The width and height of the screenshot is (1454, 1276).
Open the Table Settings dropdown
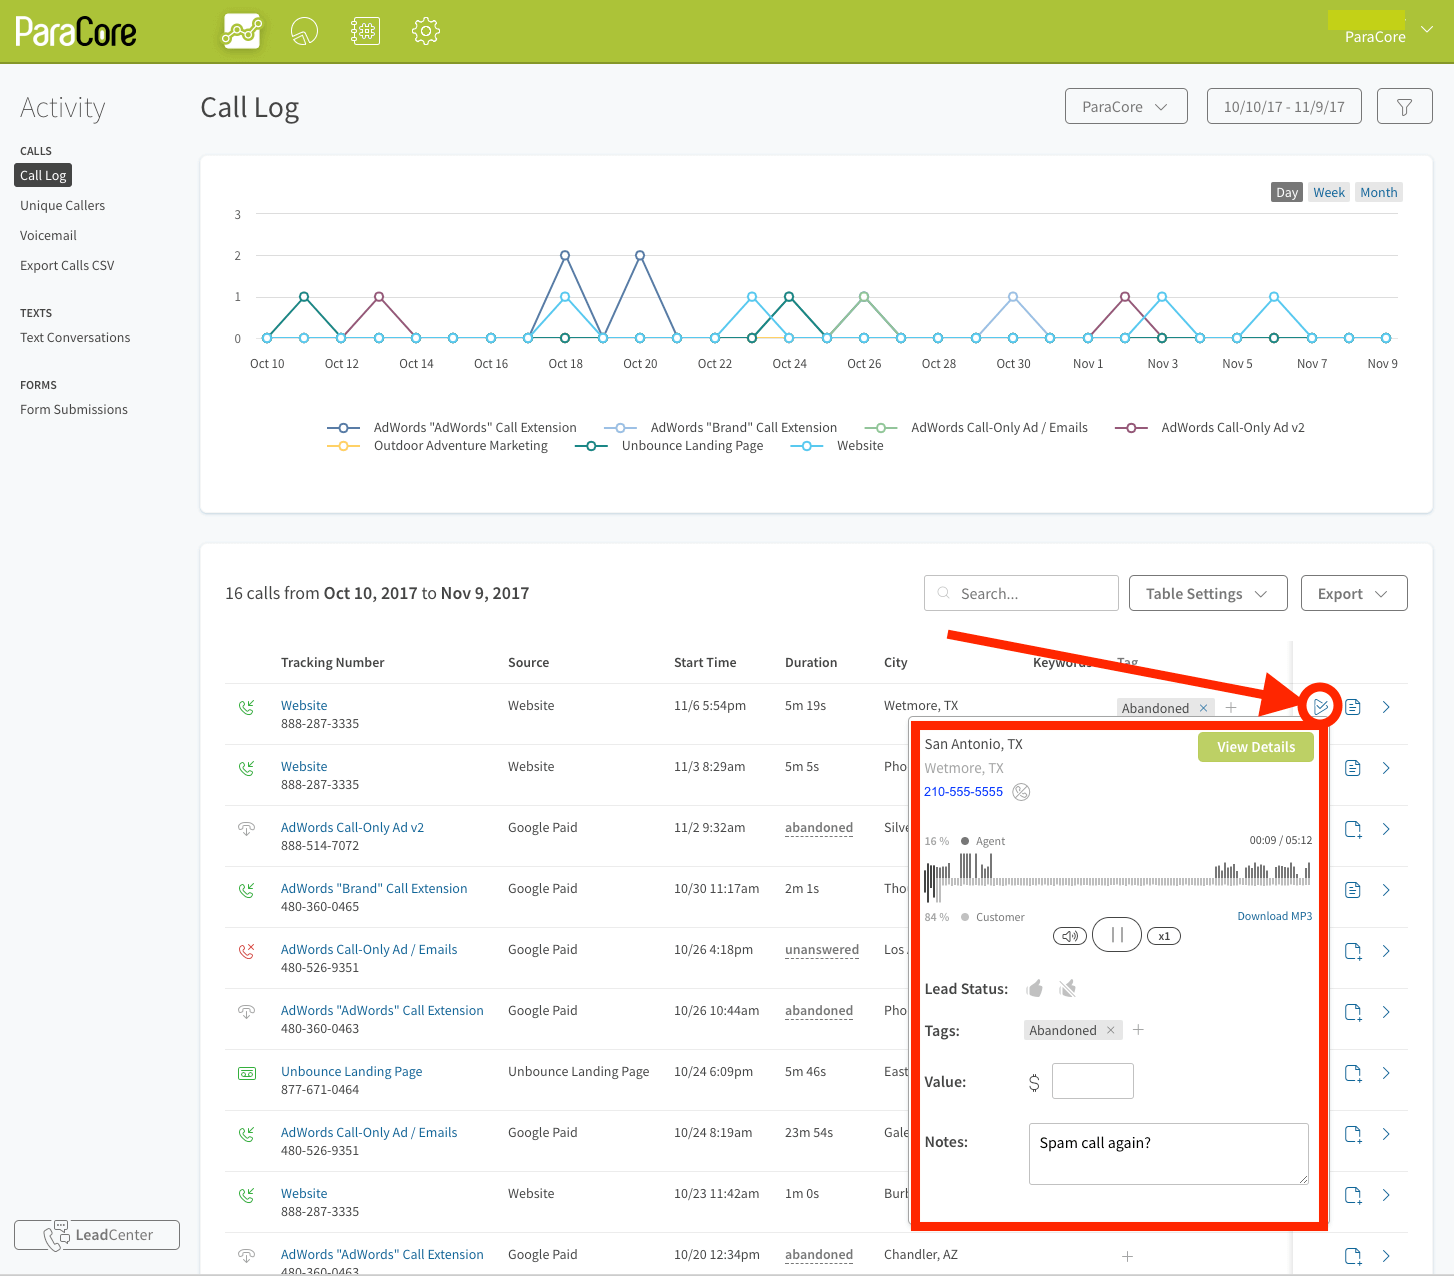click(1207, 593)
